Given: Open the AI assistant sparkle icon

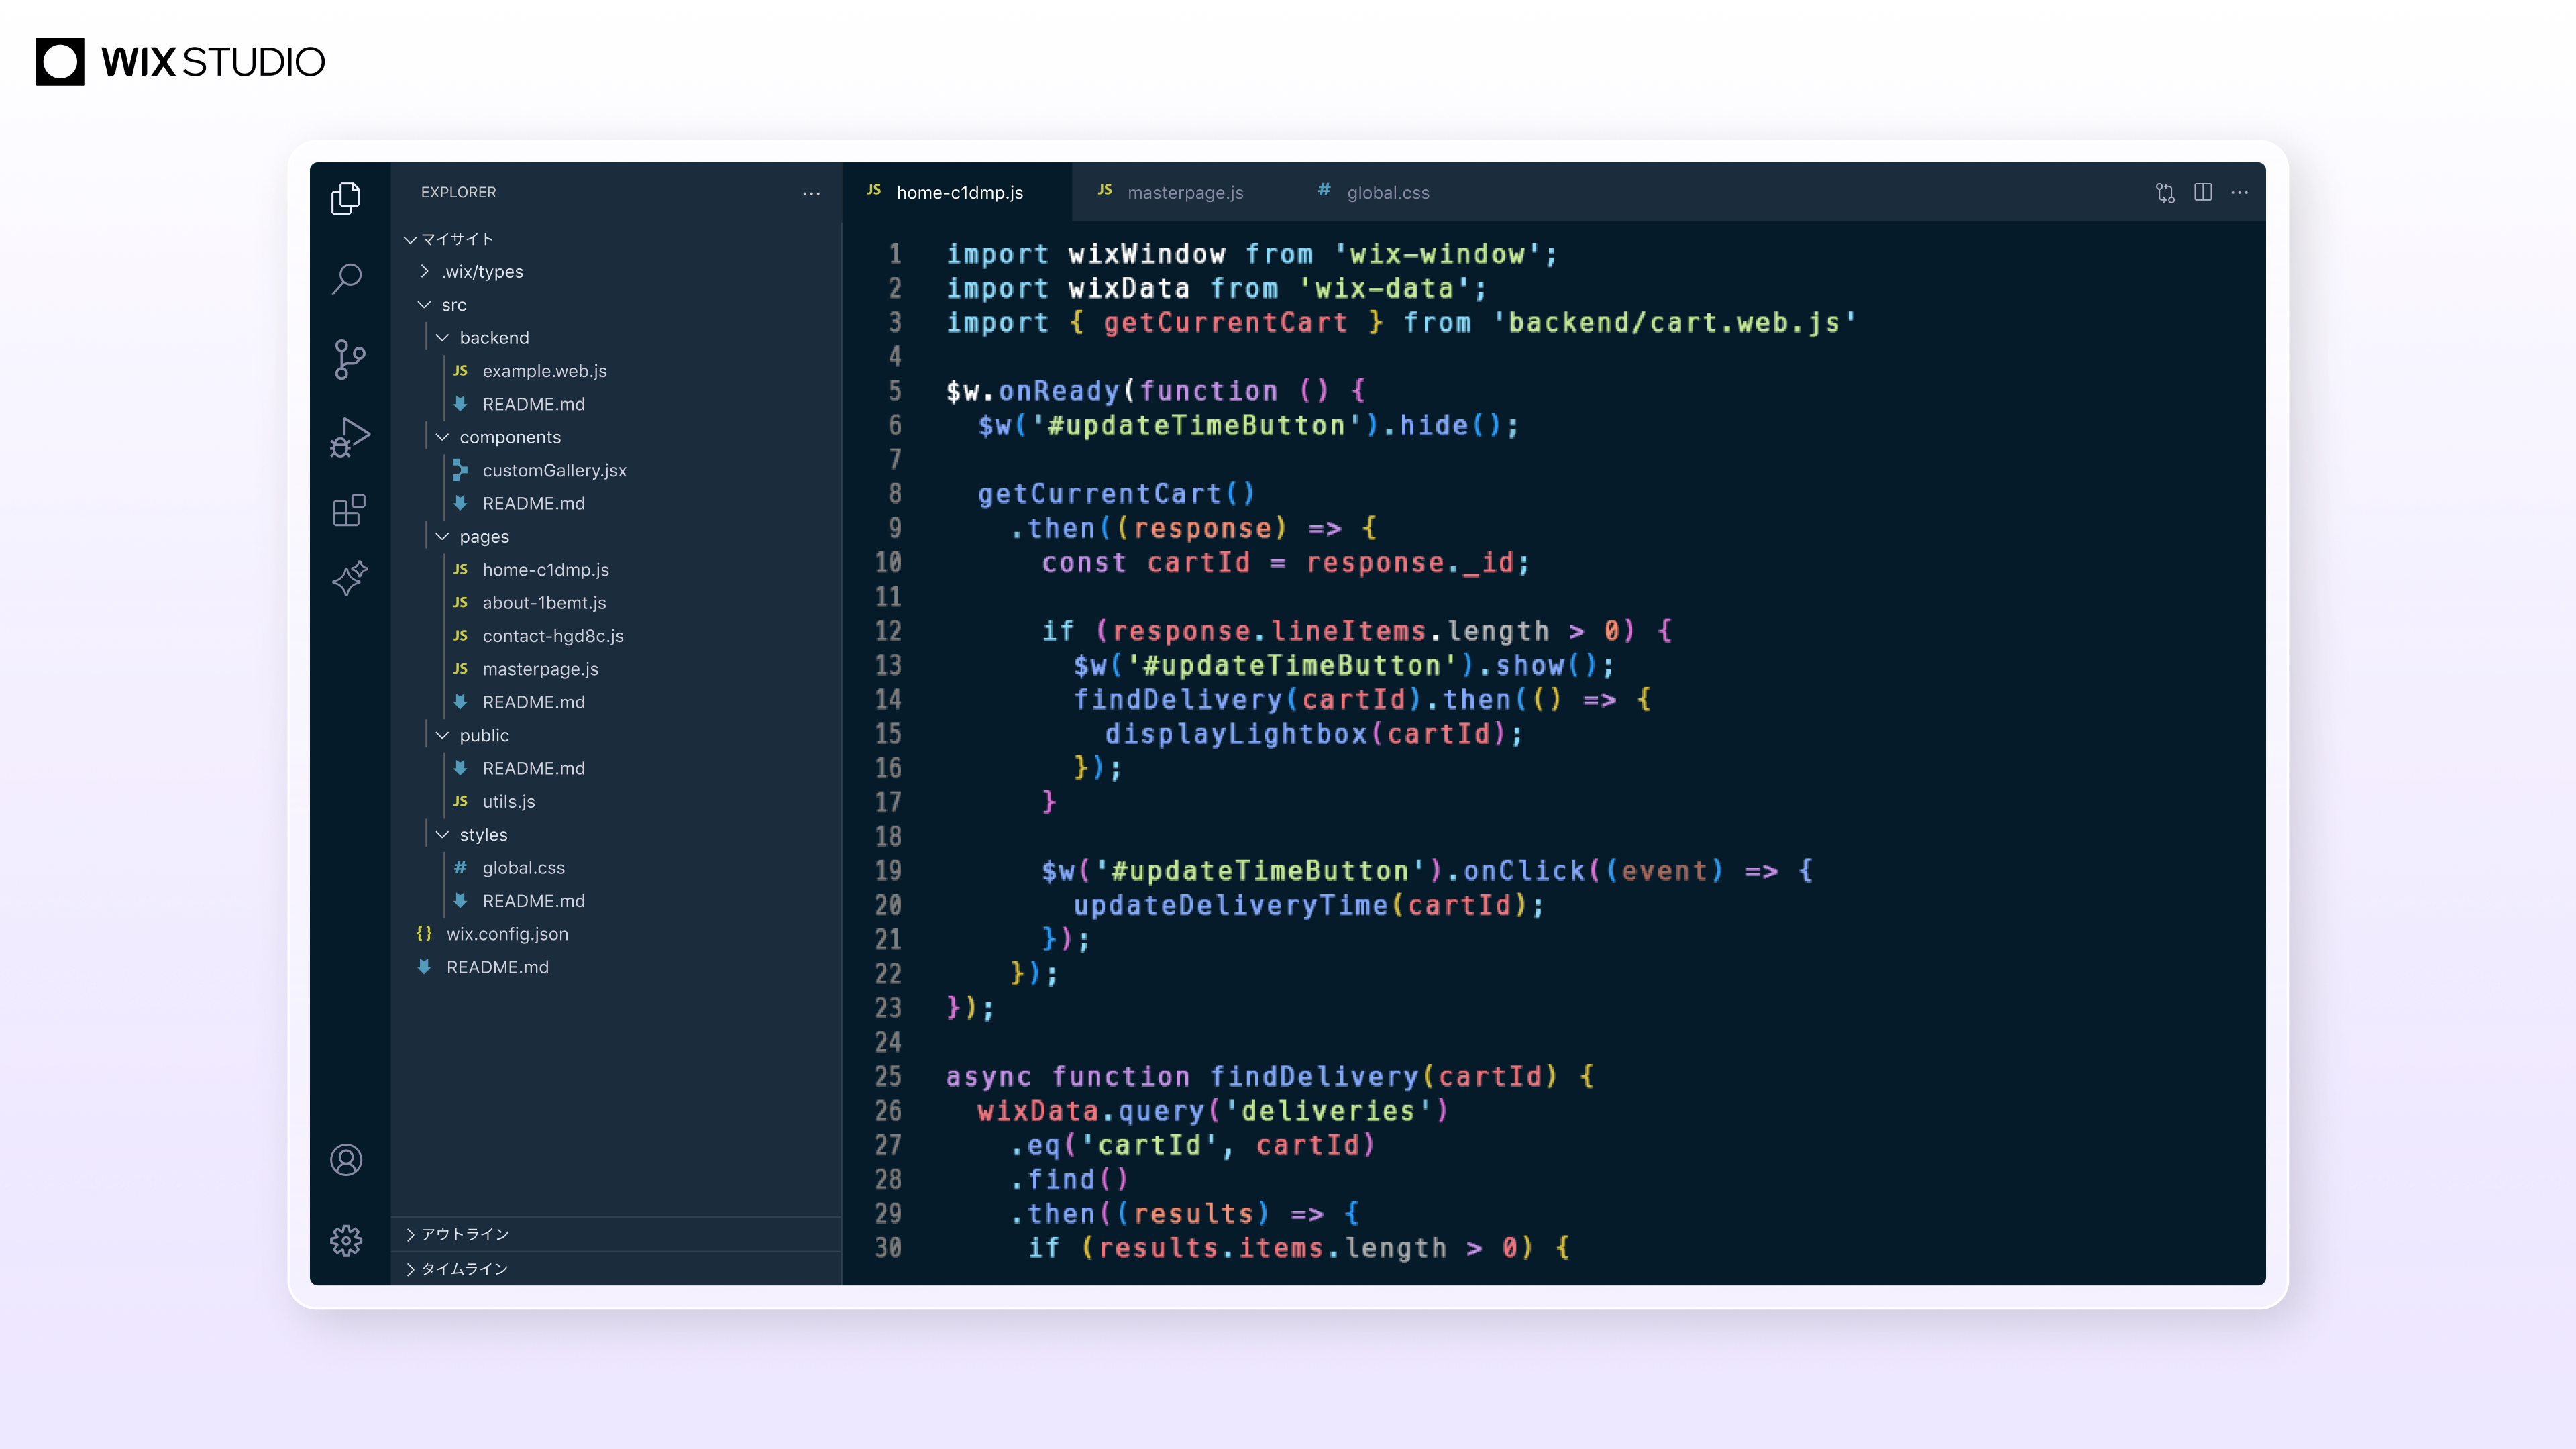Looking at the screenshot, I should click(347, 578).
